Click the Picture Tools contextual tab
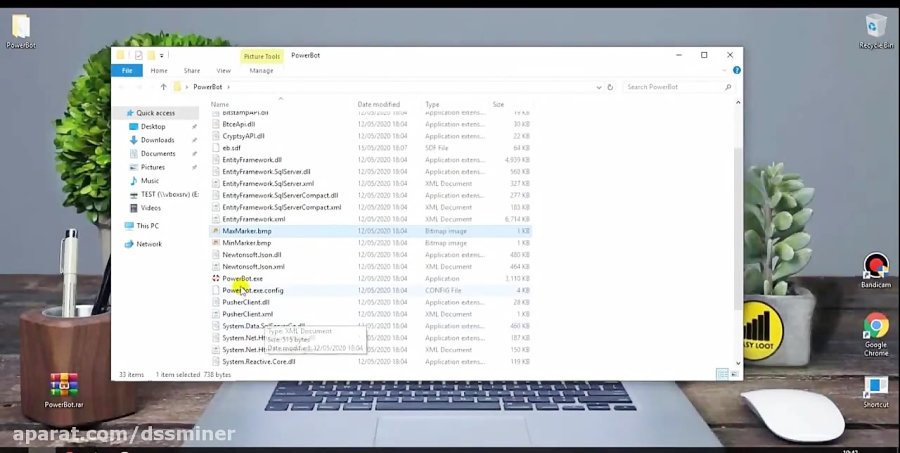This screenshot has height=453, width=900. (262, 56)
